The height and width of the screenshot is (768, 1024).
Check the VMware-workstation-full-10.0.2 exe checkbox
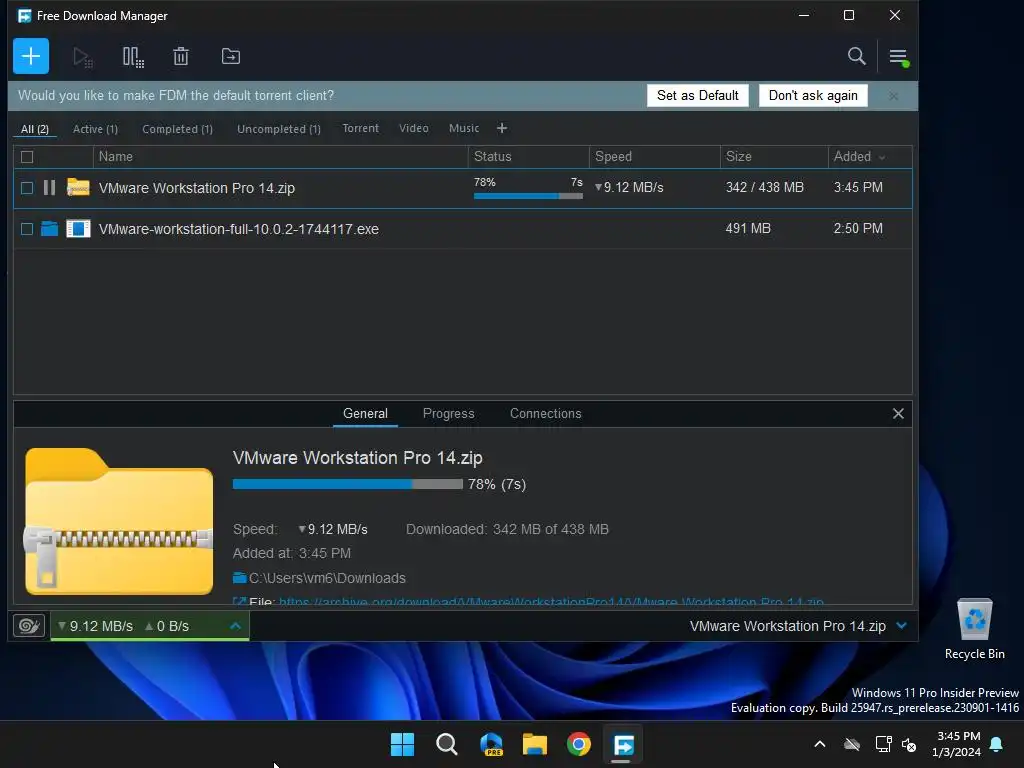coord(27,229)
